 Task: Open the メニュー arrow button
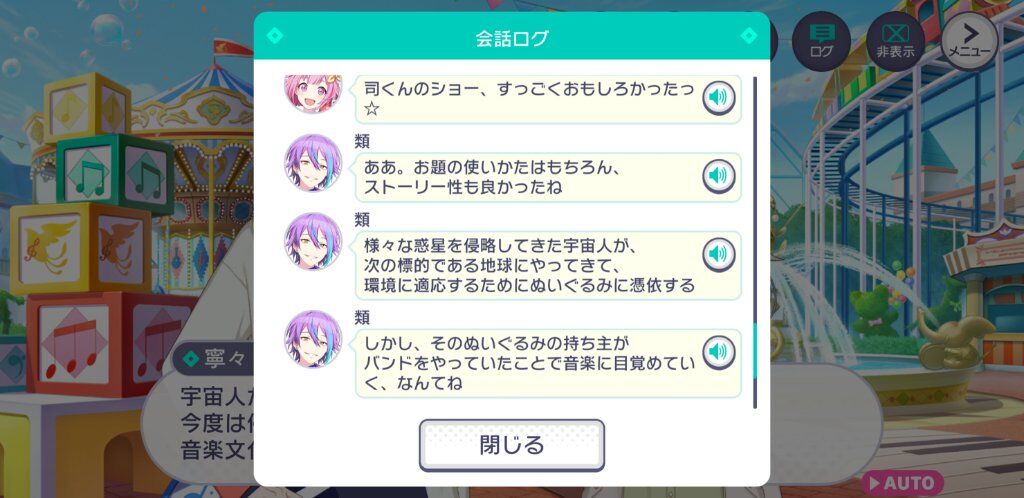[970, 41]
